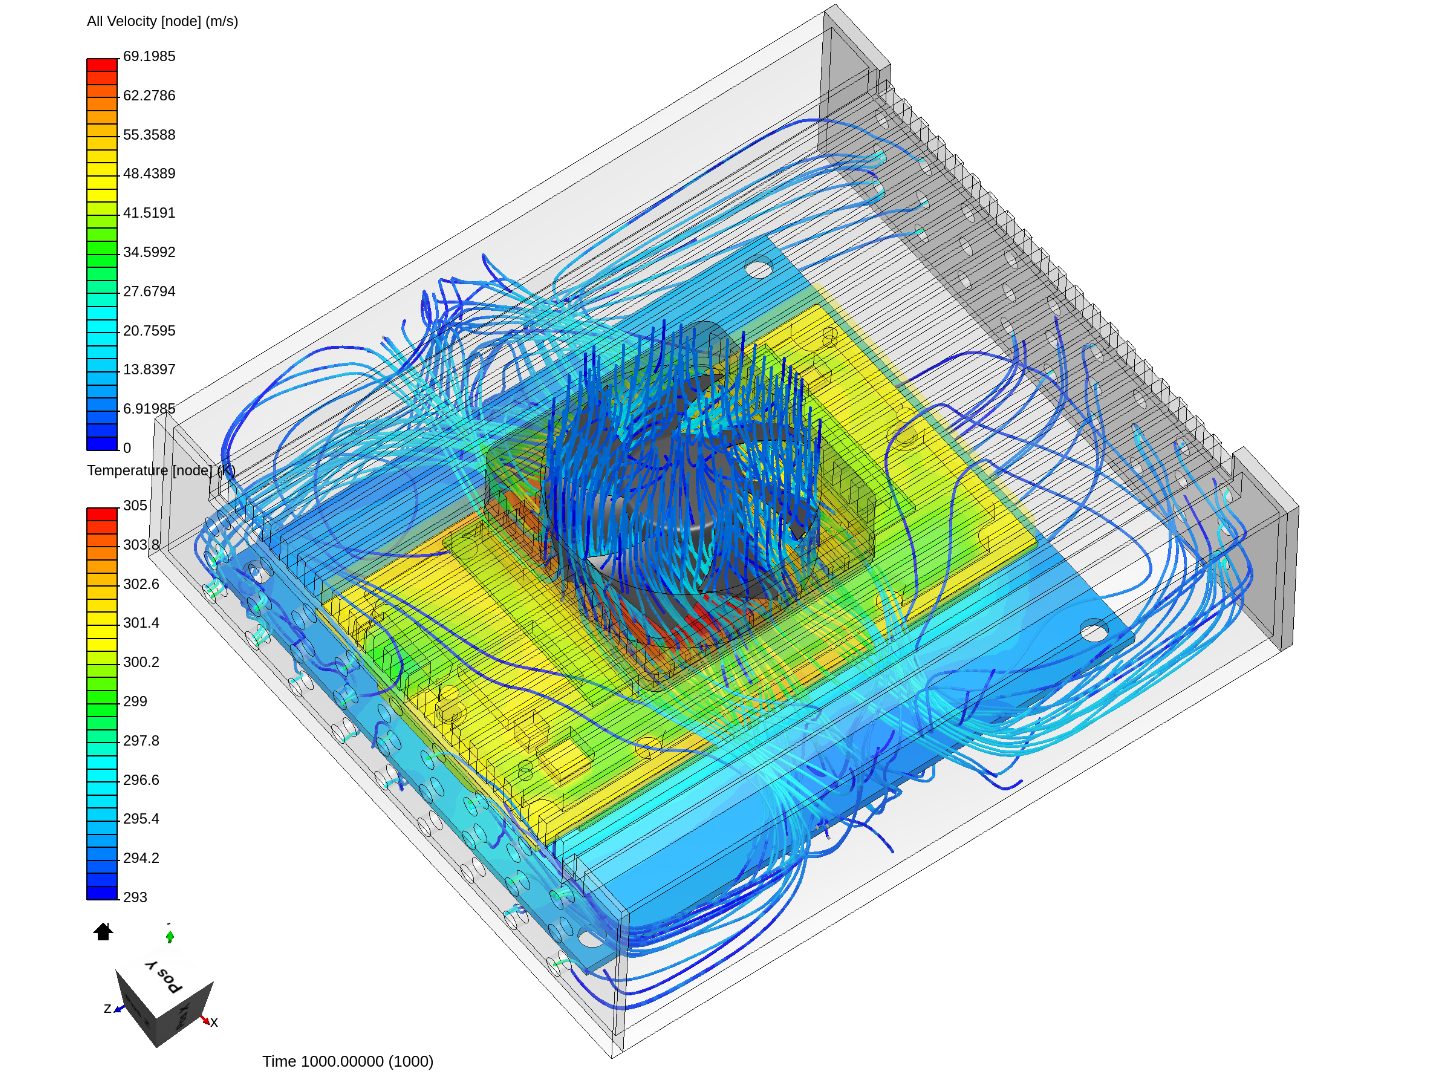The width and height of the screenshot is (1440, 1080).
Task: Click the home icon to reset the camera view
Action: pos(101,932)
